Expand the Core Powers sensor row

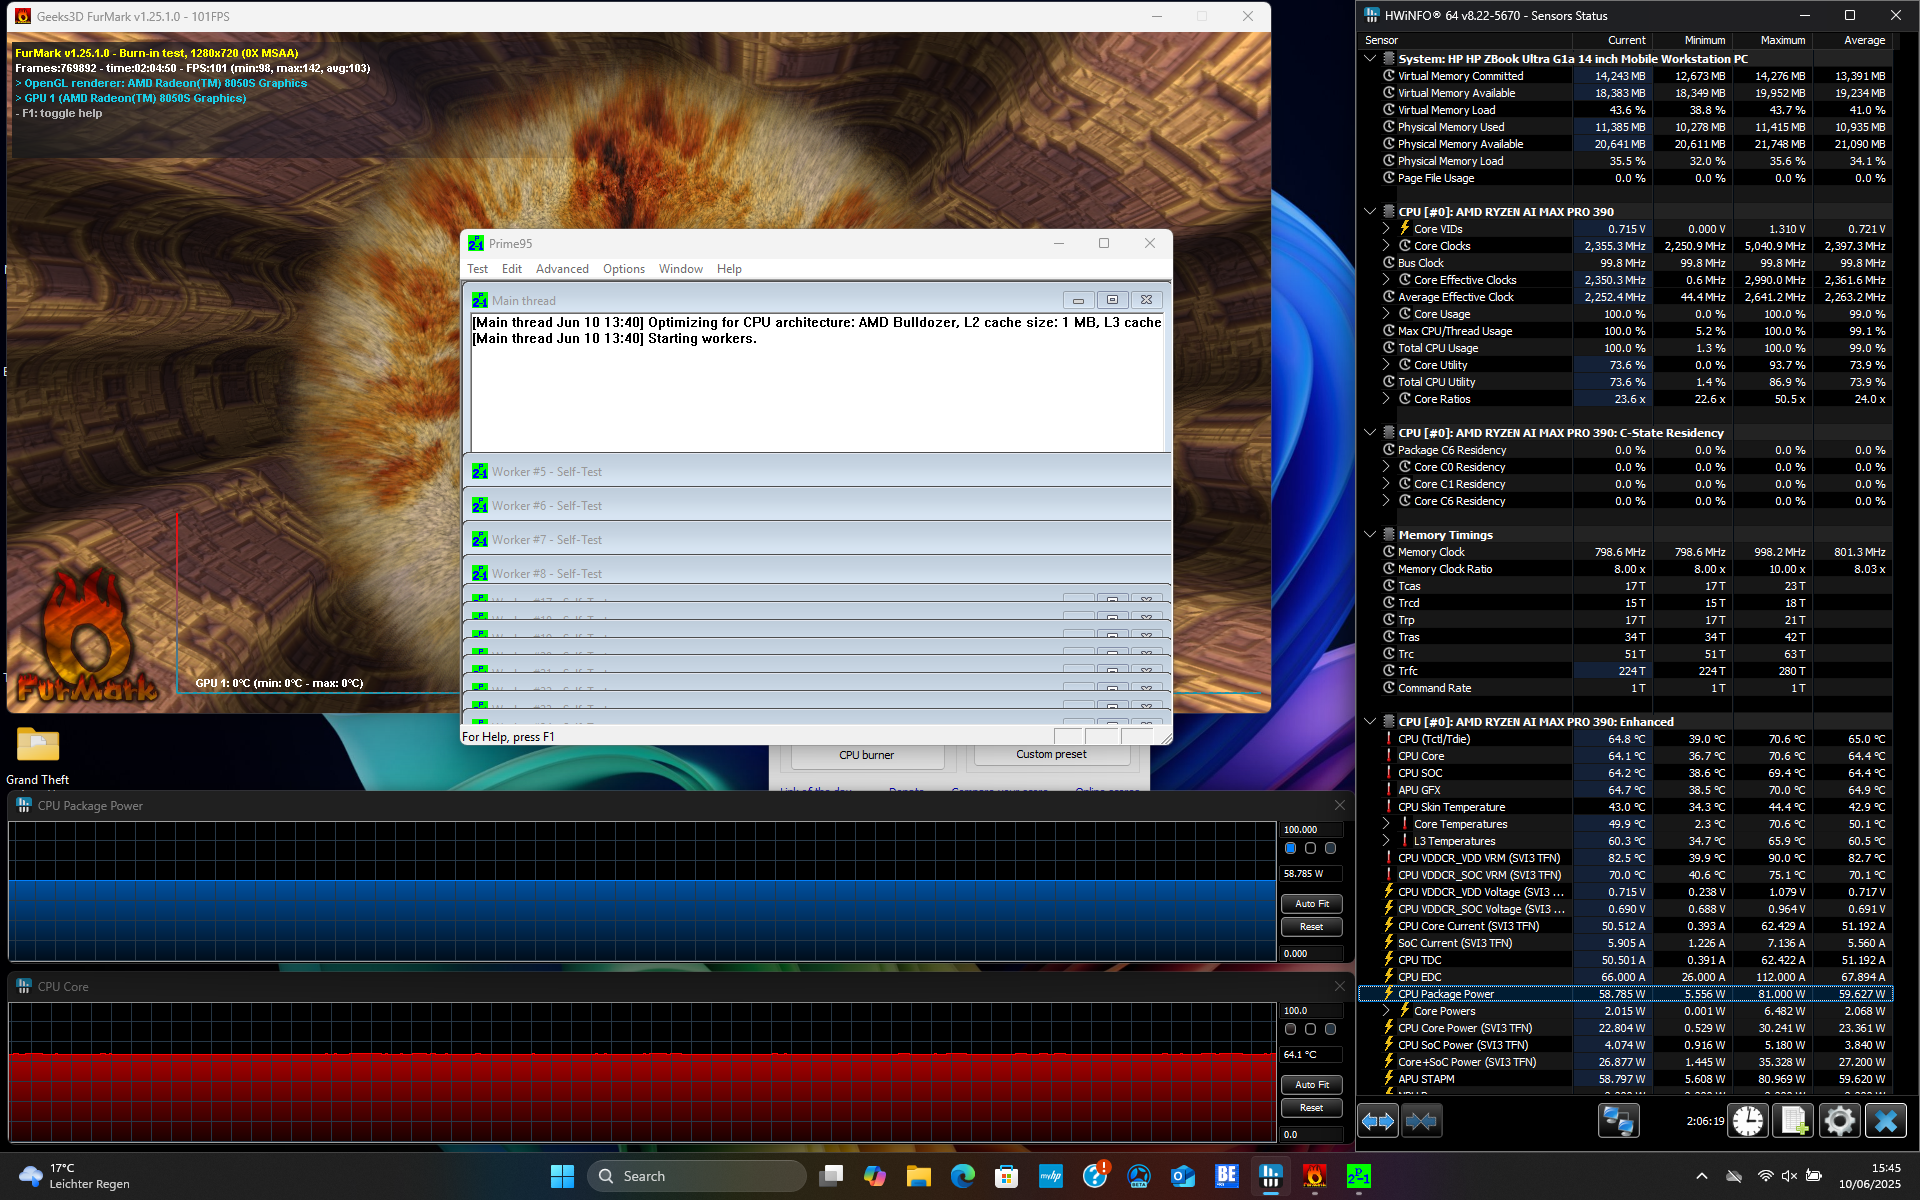1386,1011
